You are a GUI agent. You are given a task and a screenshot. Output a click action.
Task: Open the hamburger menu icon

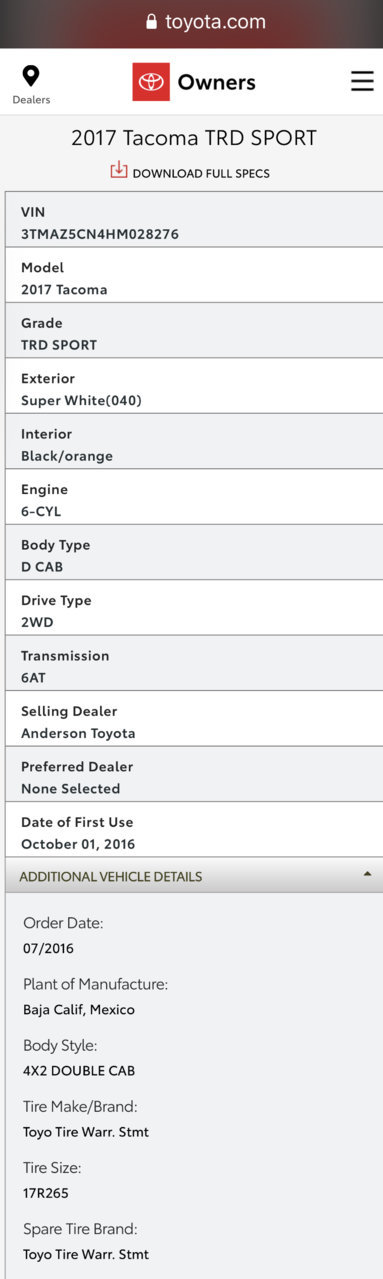click(362, 82)
